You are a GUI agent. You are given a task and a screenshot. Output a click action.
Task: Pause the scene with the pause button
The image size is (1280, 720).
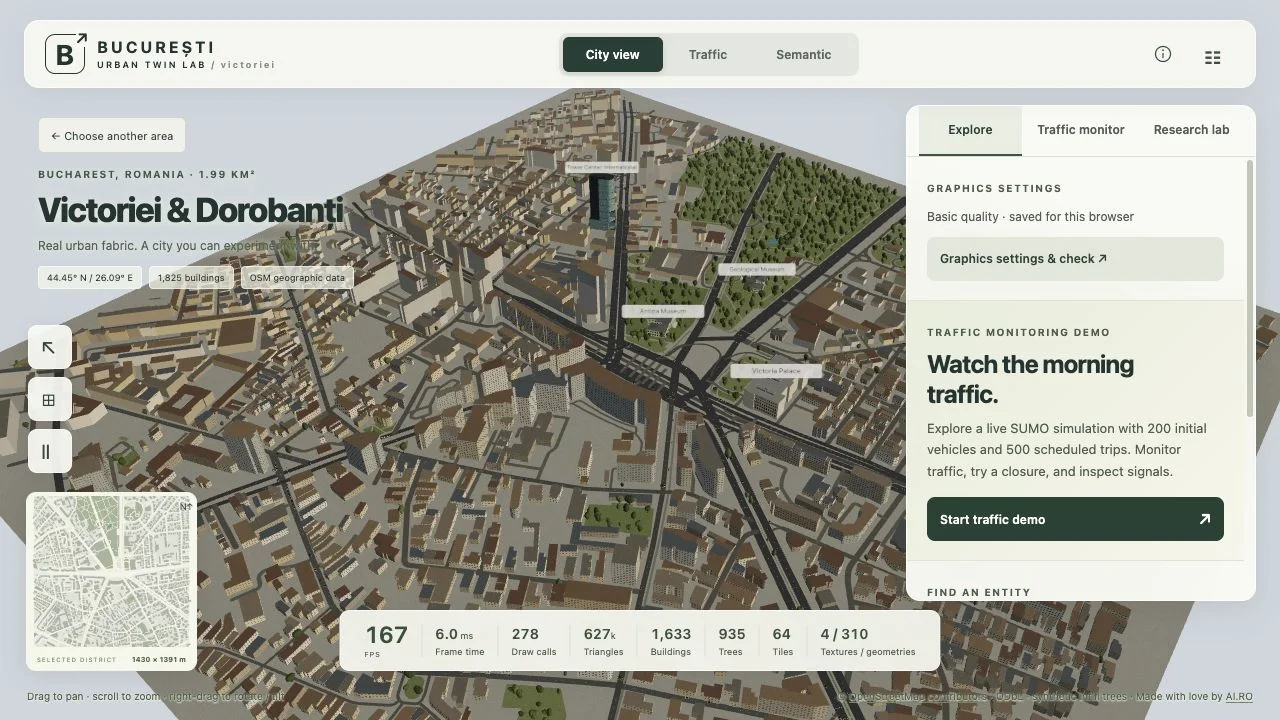(49, 452)
